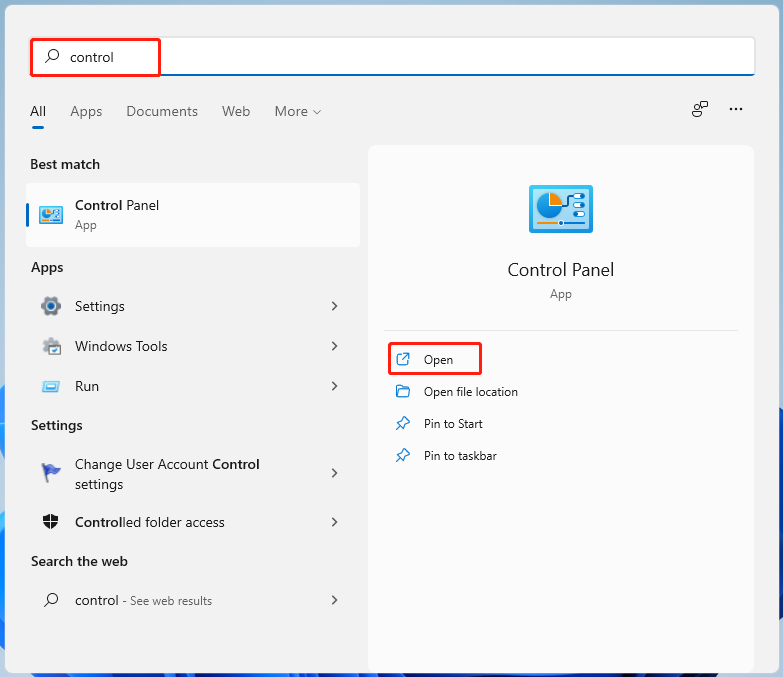Click the search feedback/accounts icon
The height and width of the screenshot is (677, 783).
click(x=700, y=109)
